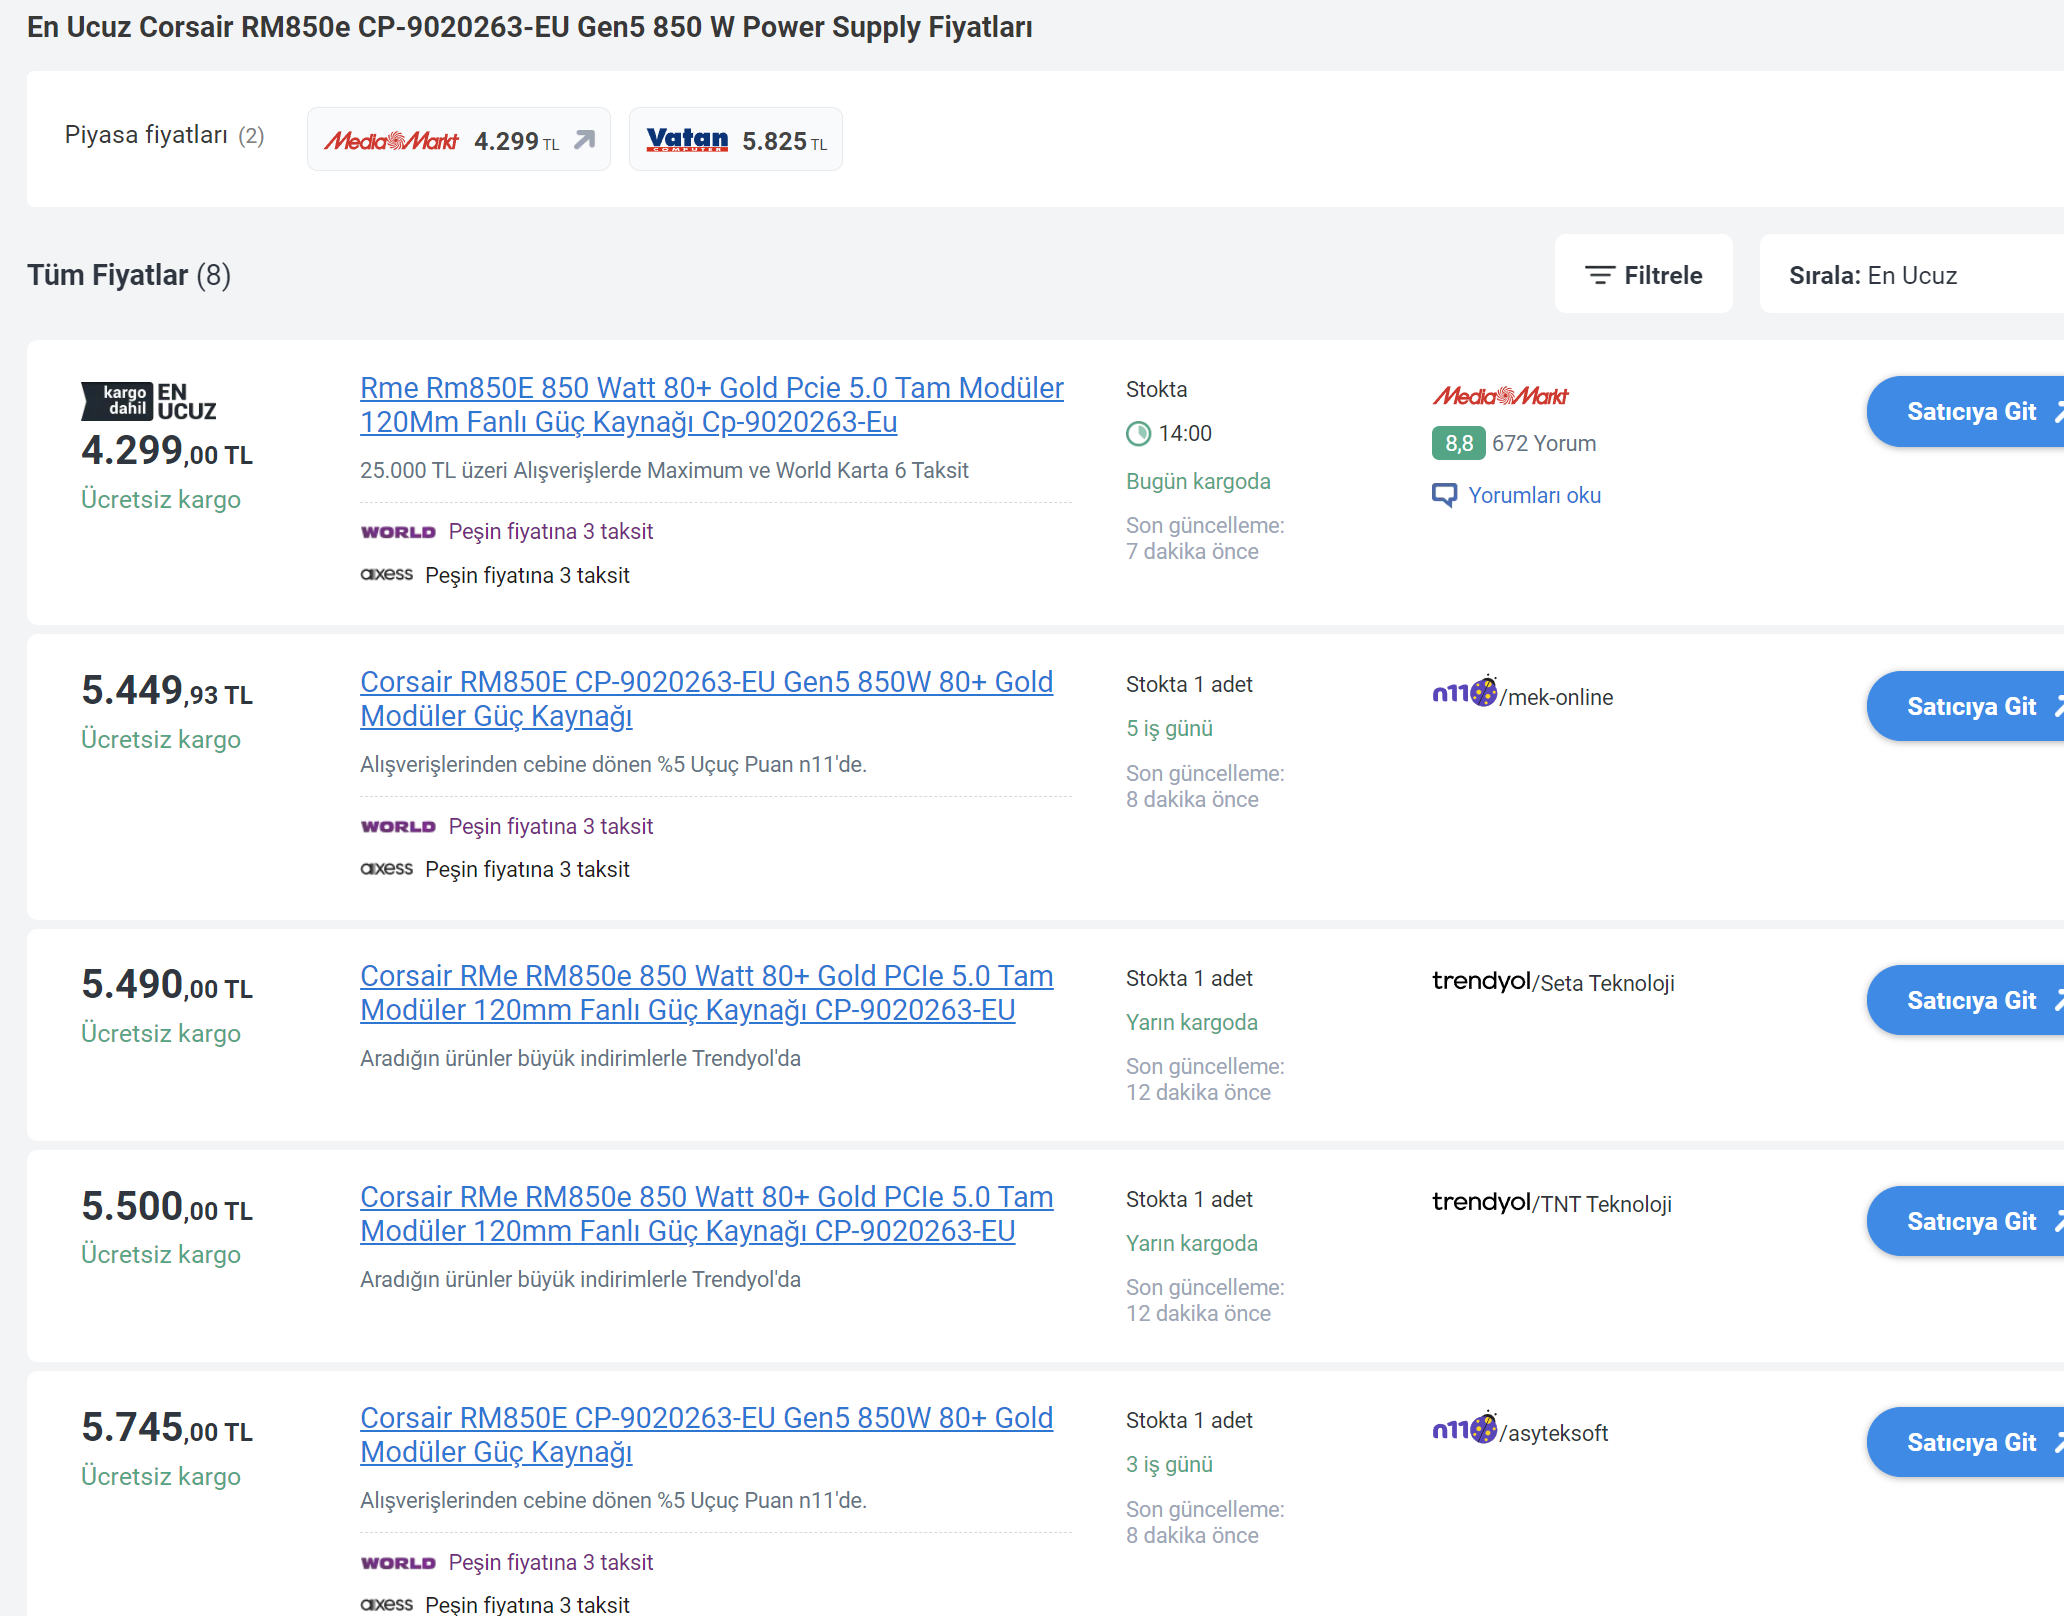
Task: Click the trendyol logo for Seta Teknoloji
Action: (1481, 981)
